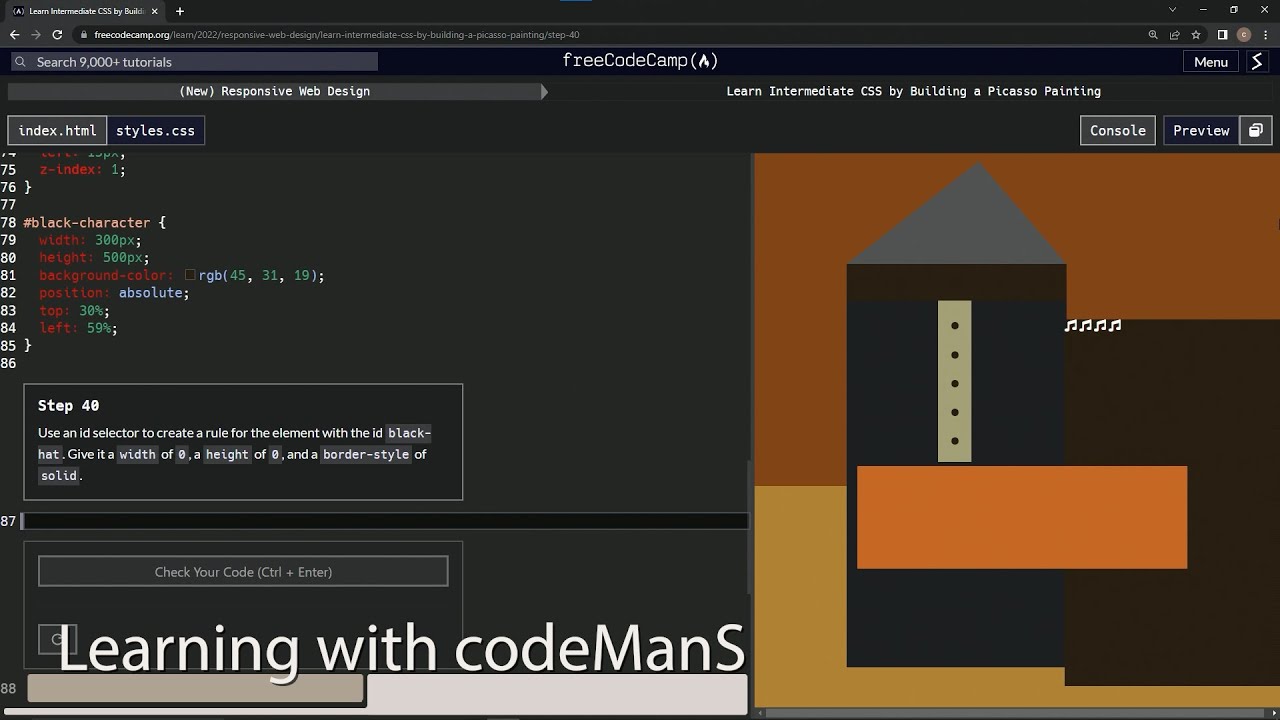Toggle the browser side panel icon
The width and height of the screenshot is (1280, 720).
click(x=1222, y=35)
